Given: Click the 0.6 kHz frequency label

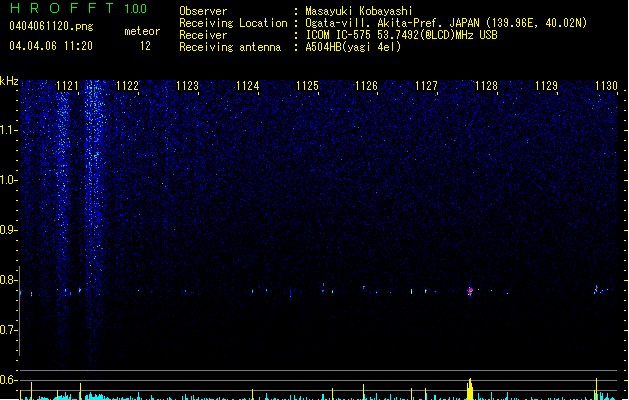Looking at the screenshot, I should pos(9,380).
